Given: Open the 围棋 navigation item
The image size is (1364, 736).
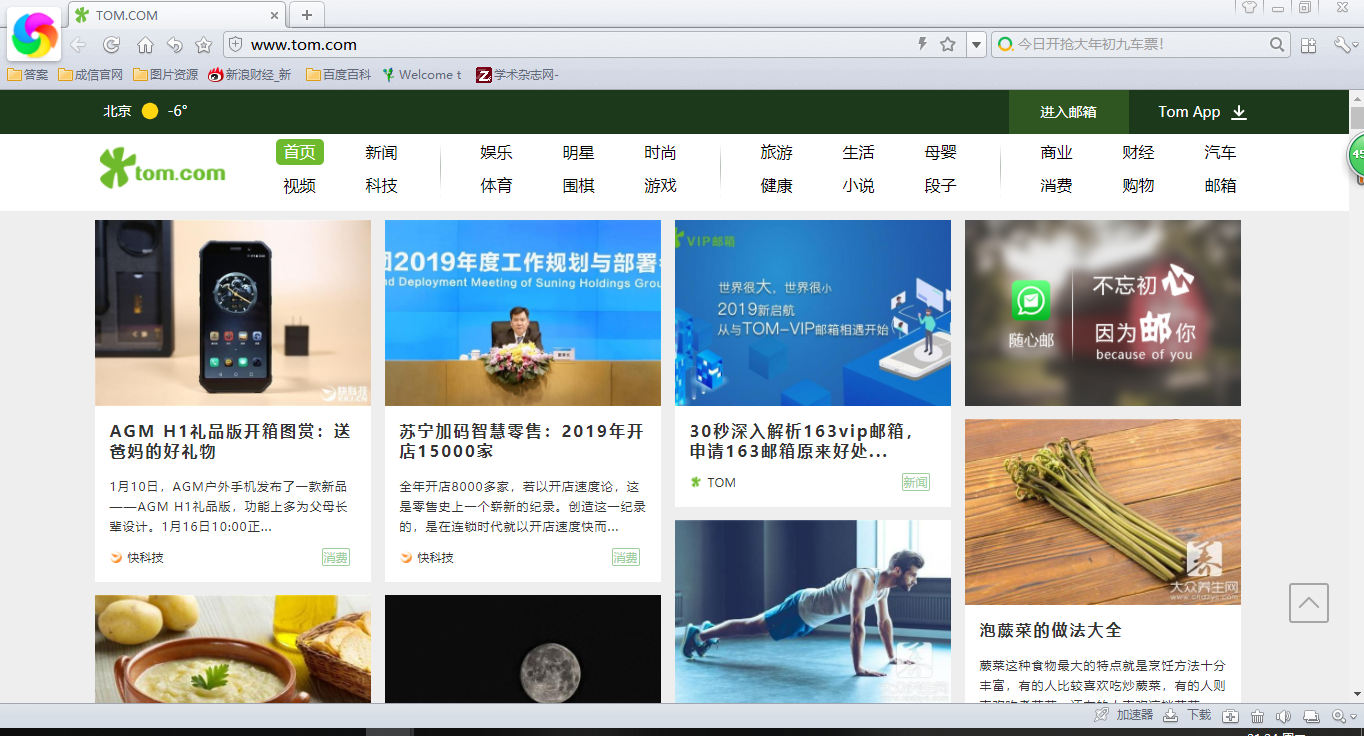Looking at the screenshot, I should 578,185.
